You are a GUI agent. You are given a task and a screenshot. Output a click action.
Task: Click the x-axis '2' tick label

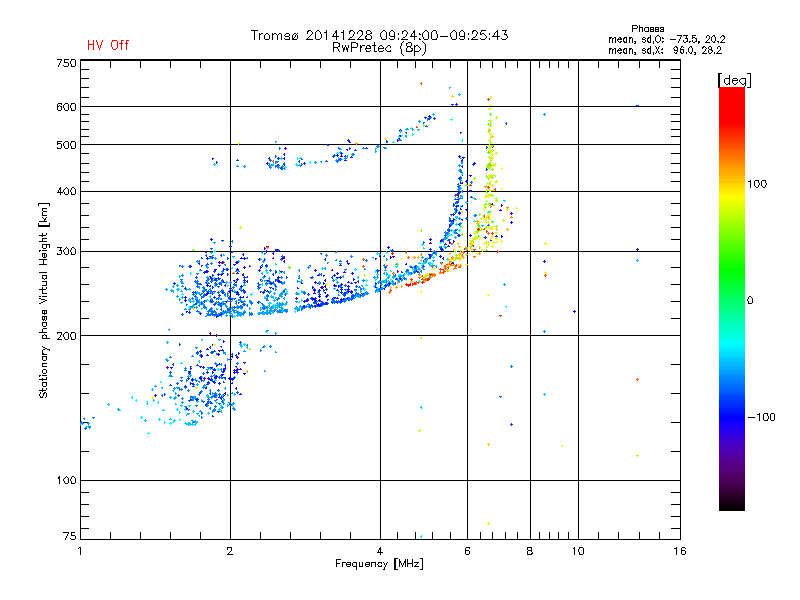[x=230, y=551]
